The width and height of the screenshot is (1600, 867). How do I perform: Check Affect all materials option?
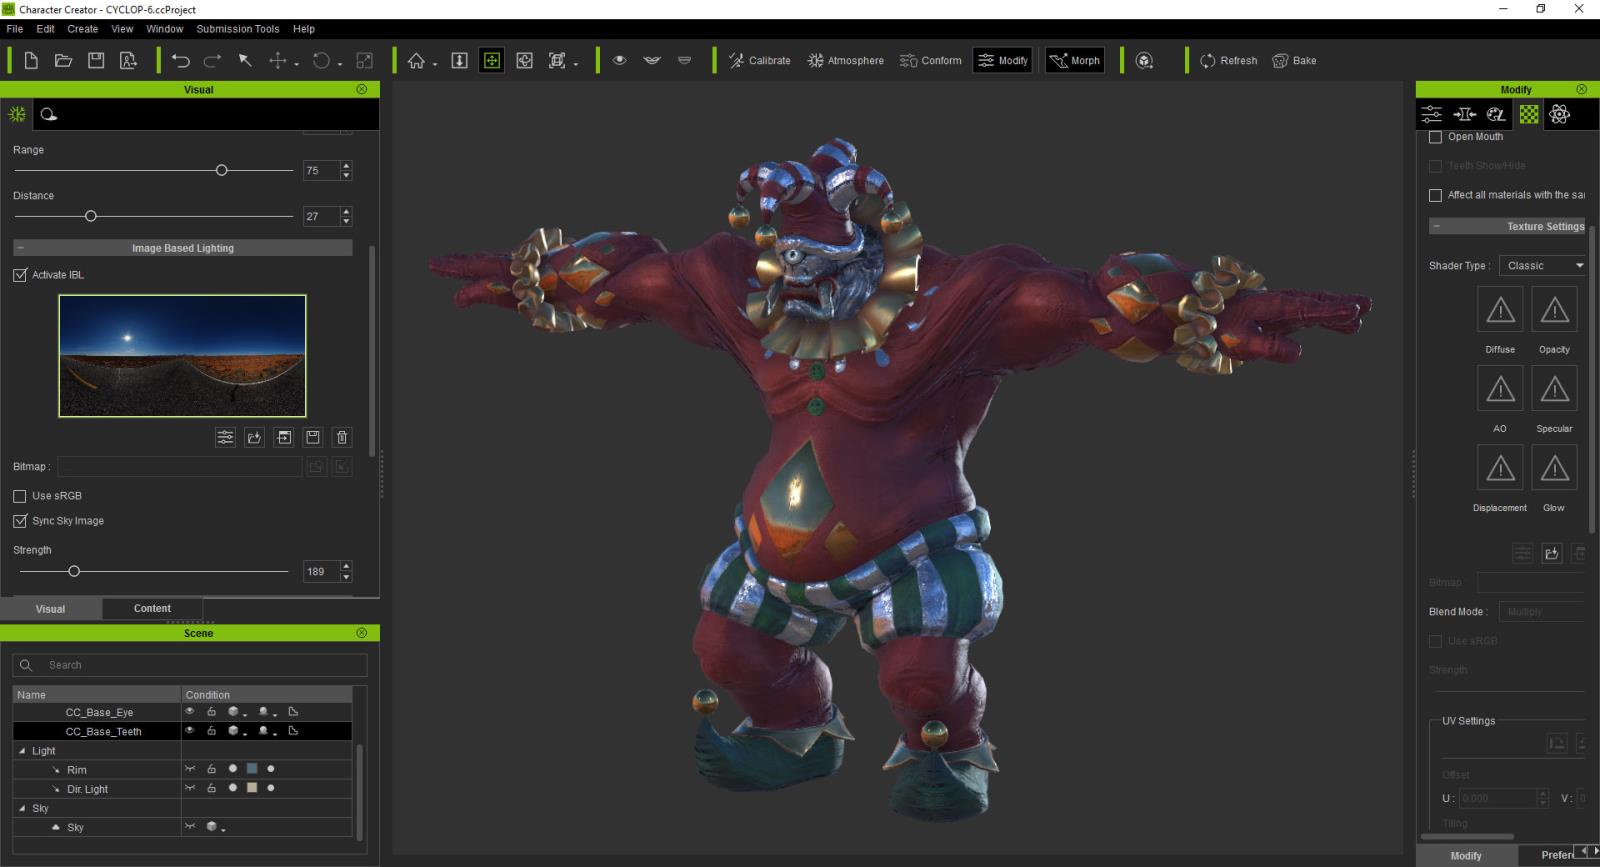[1436, 195]
